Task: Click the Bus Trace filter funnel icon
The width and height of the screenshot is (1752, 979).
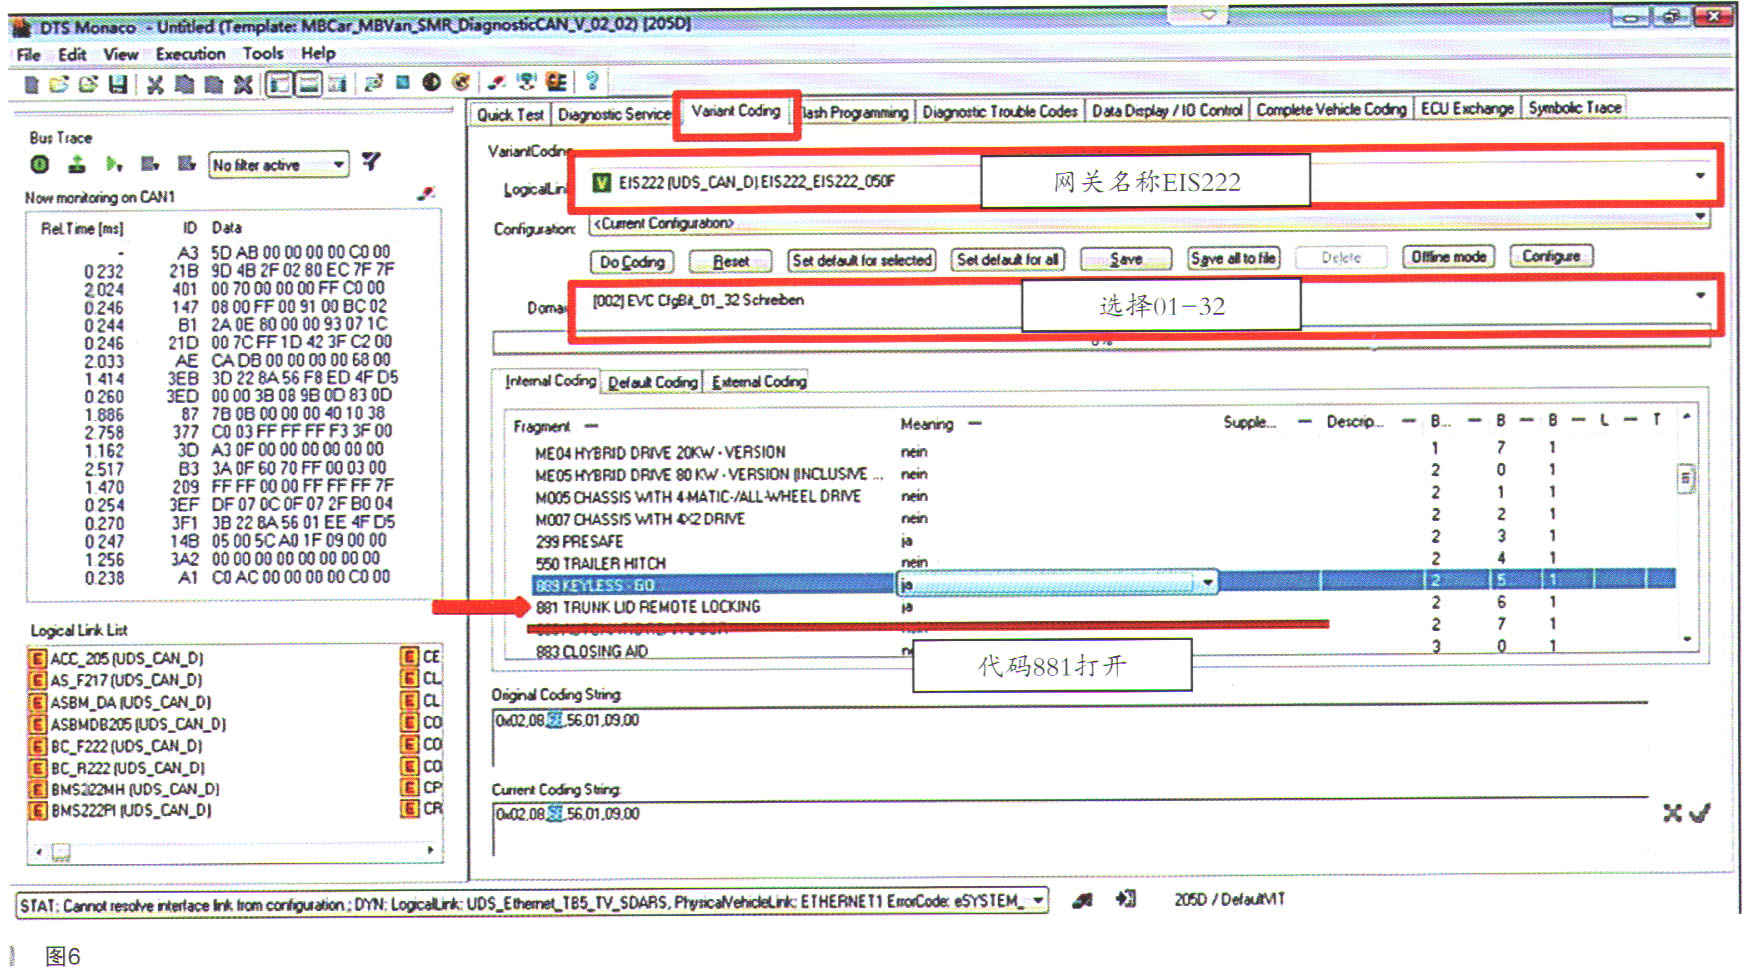Action: tap(371, 161)
